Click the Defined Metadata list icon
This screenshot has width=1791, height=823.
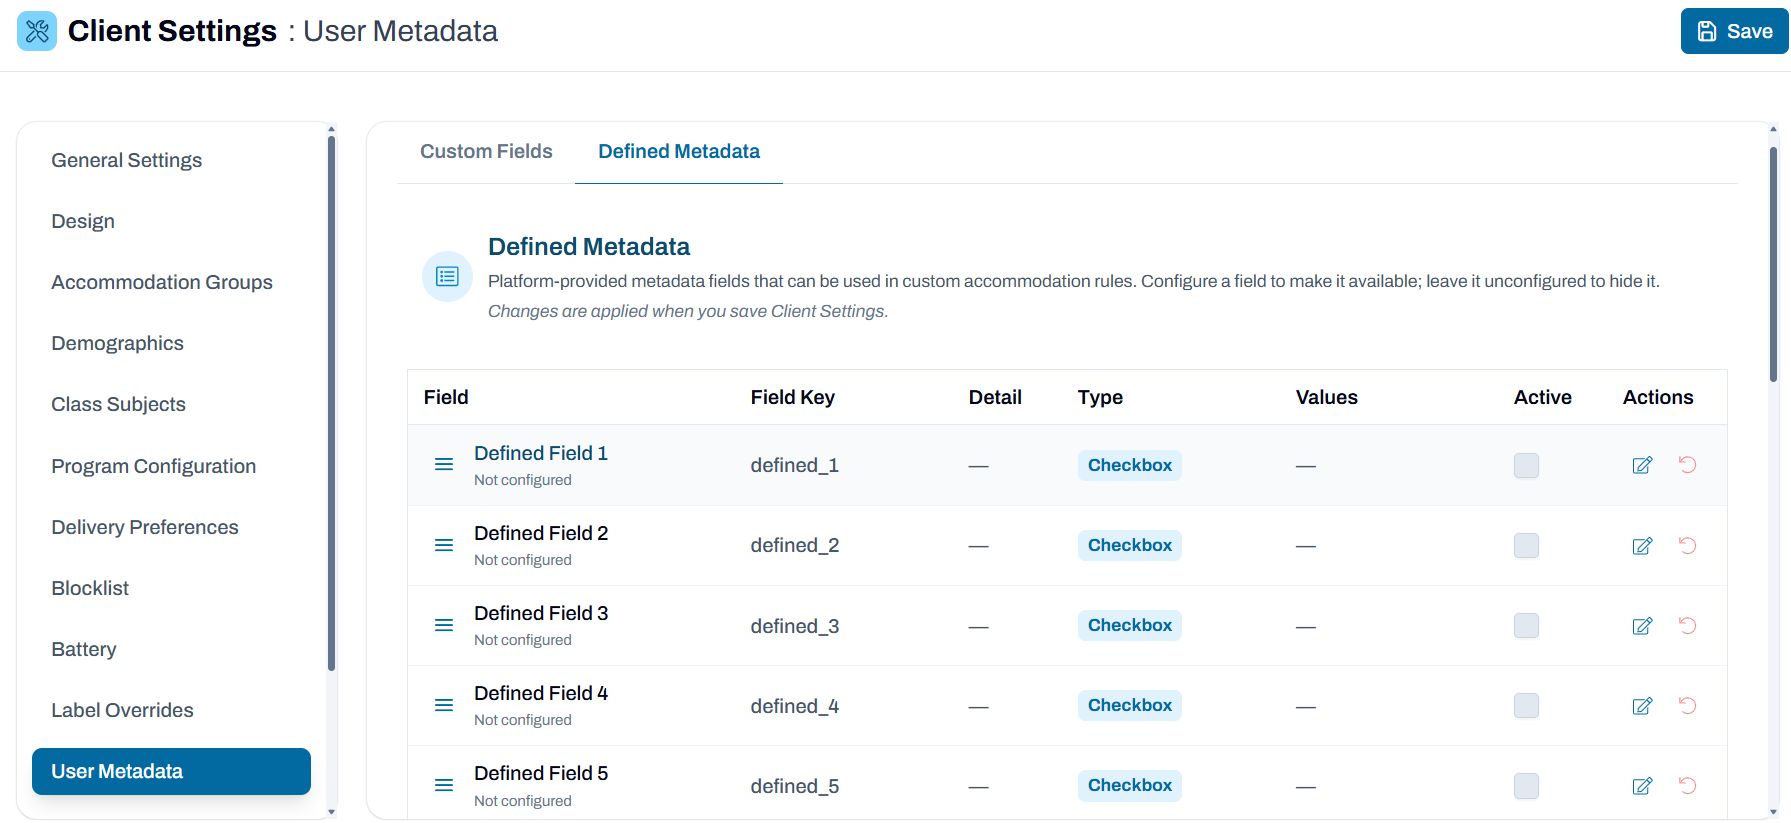[x=447, y=276]
